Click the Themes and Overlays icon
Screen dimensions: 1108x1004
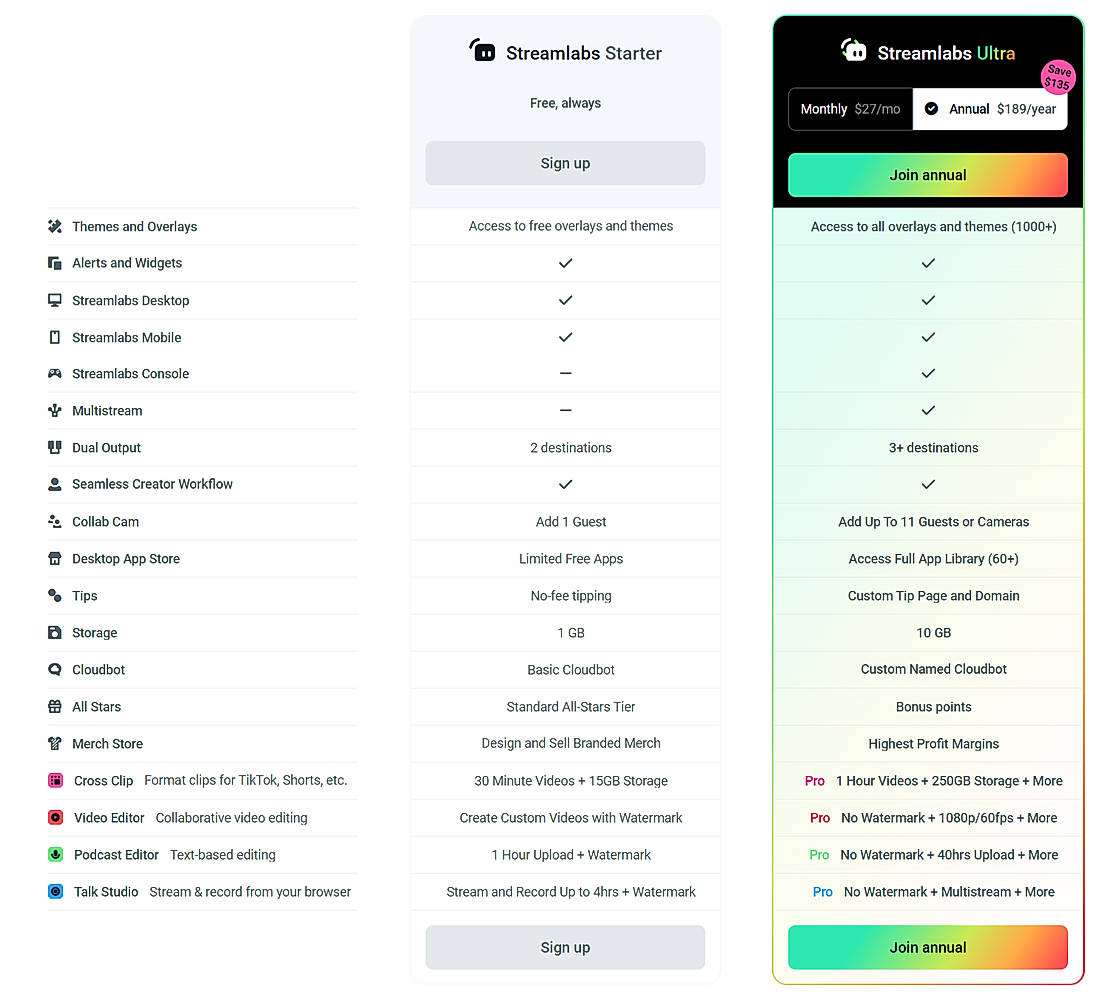click(55, 227)
